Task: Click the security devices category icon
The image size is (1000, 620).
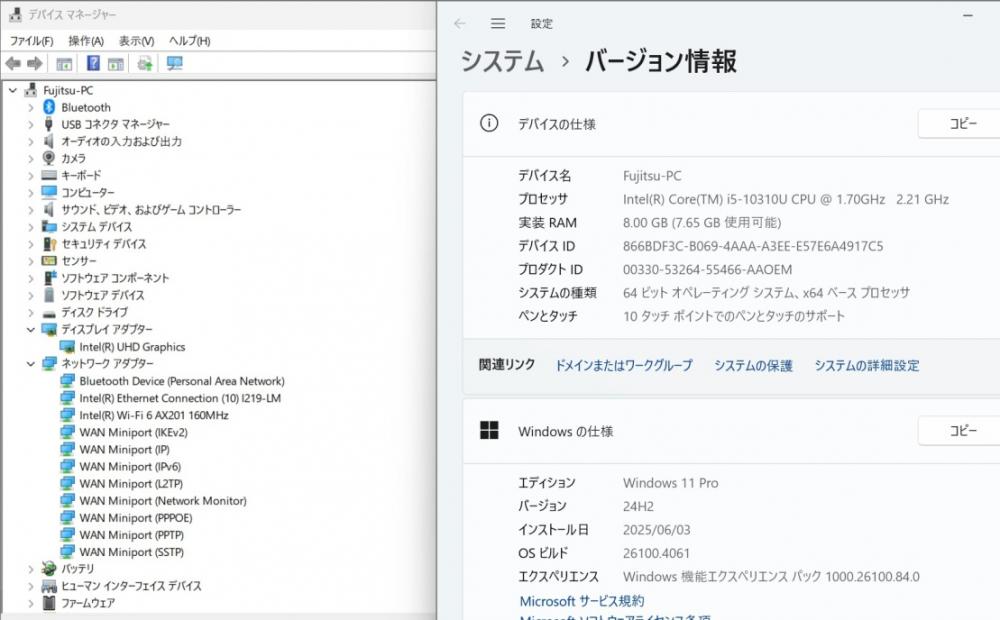Action: [x=49, y=244]
